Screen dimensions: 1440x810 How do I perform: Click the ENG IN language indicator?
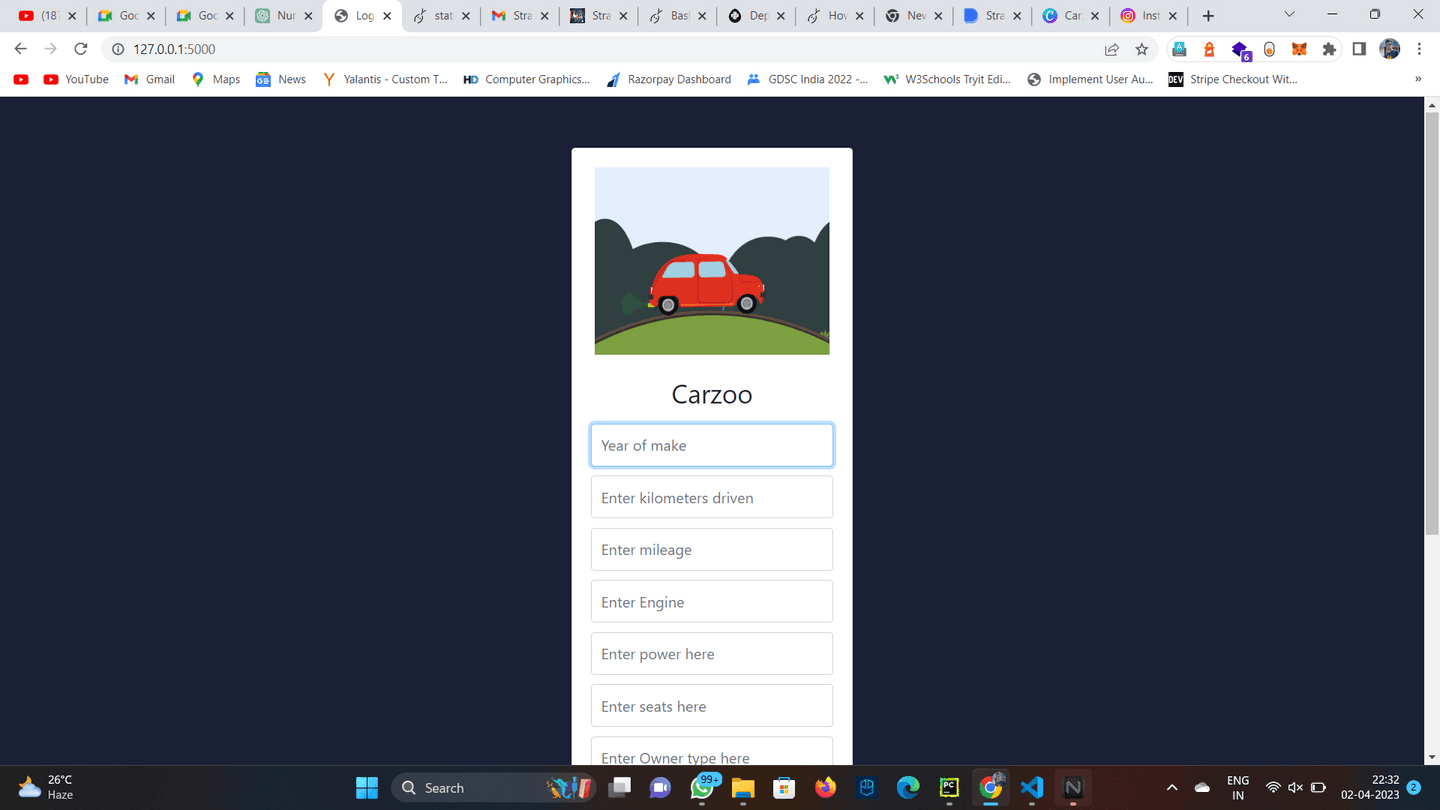1237,788
